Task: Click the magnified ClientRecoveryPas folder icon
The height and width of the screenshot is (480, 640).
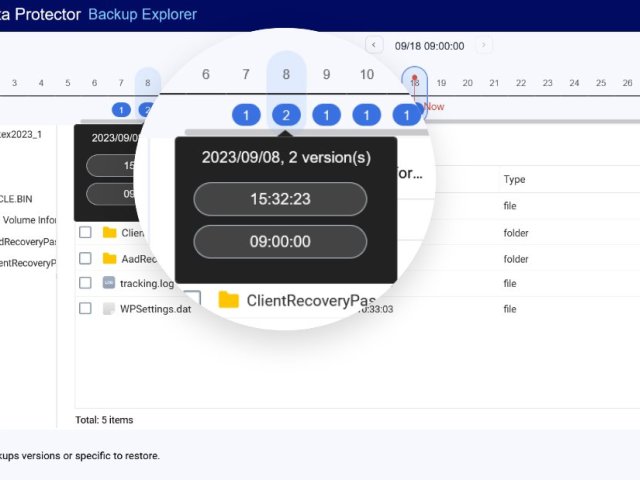Action: coord(229,300)
